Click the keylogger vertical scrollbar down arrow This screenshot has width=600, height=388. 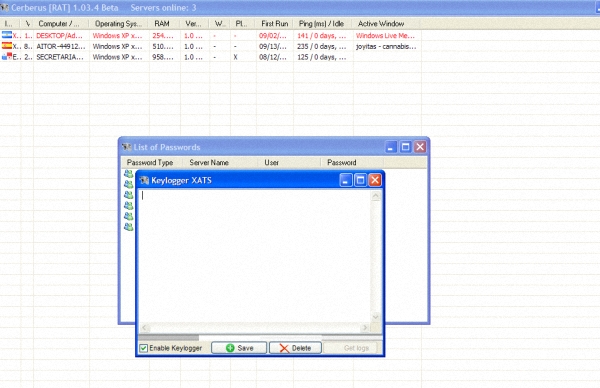376,317
